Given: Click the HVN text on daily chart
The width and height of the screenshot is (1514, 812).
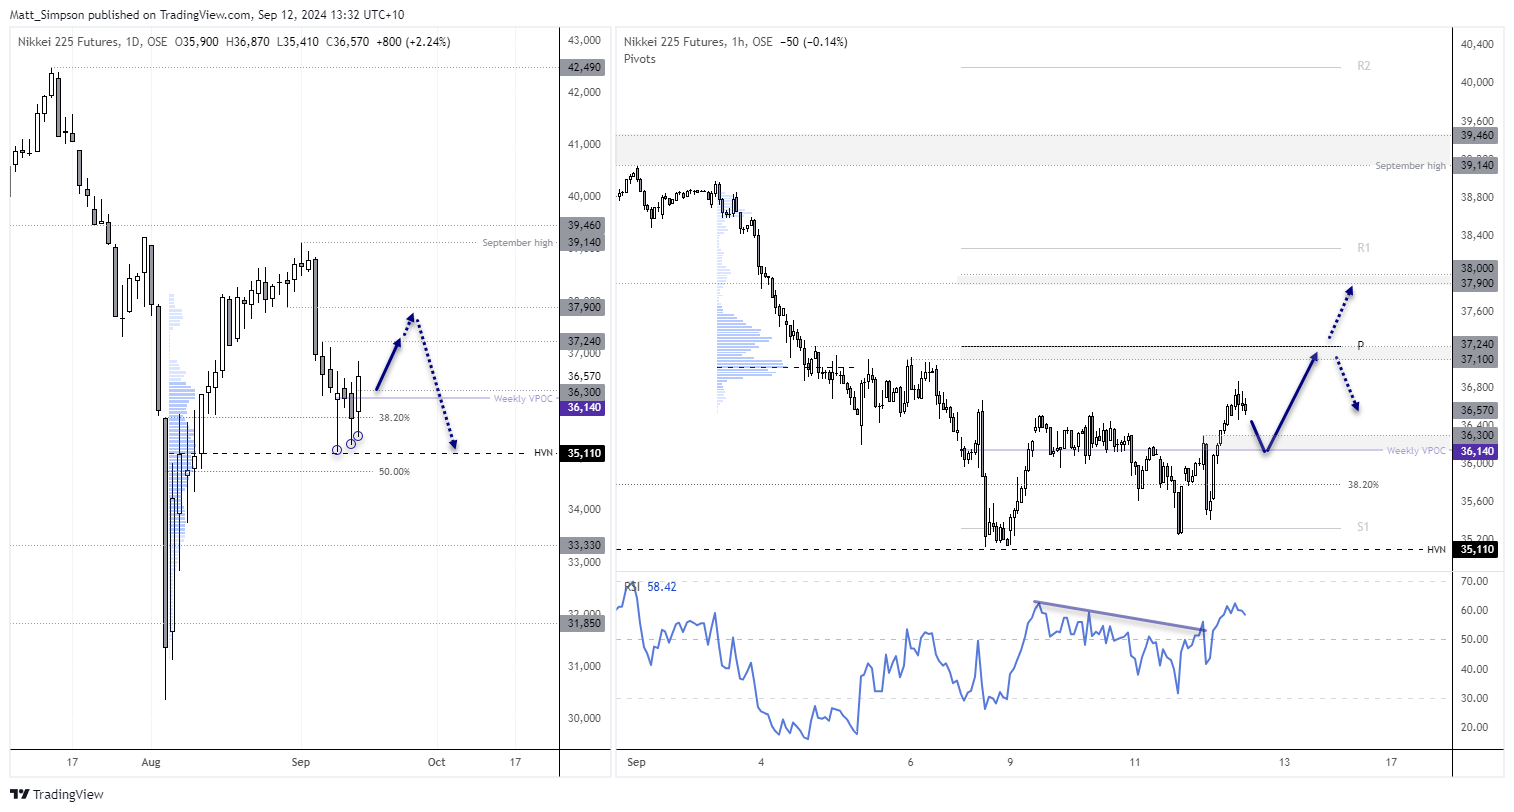Looking at the screenshot, I should pos(543,454).
